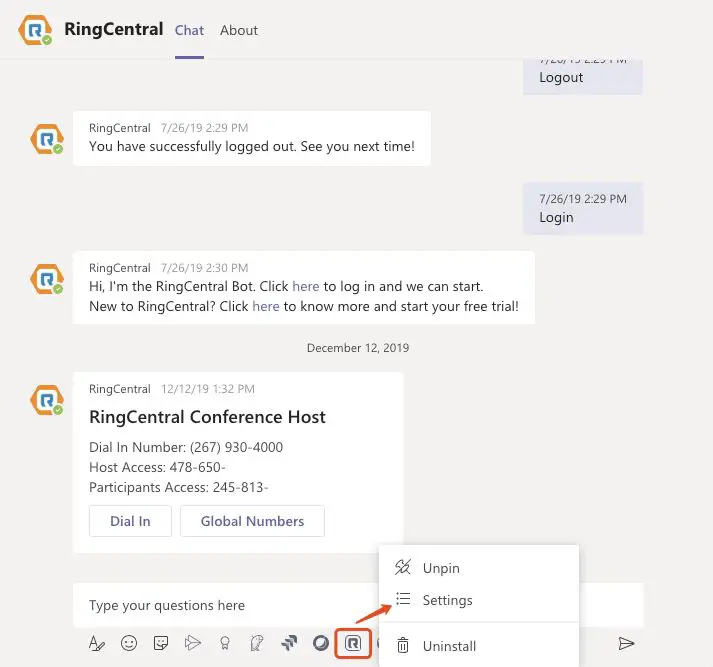
Task: Choose Settings in the context menu
Action: pos(479,600)
